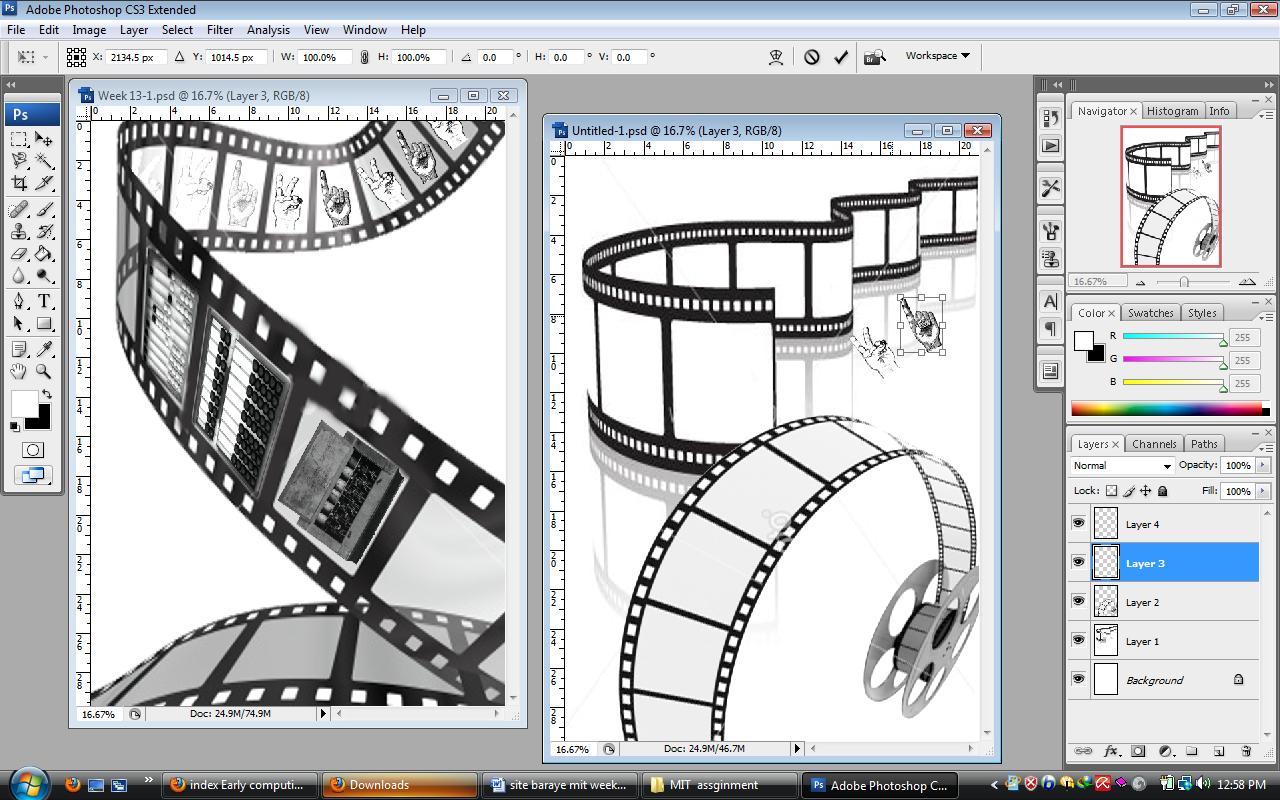The height and width of the screenshot is (800, 1280).
Task: Open the blend mode Normal dropdown
Action: [1122, 466]
